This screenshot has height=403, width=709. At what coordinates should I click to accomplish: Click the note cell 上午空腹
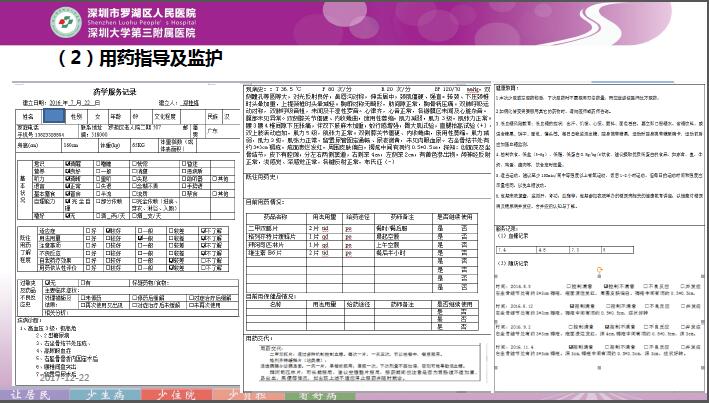click(x=388, y=245)
